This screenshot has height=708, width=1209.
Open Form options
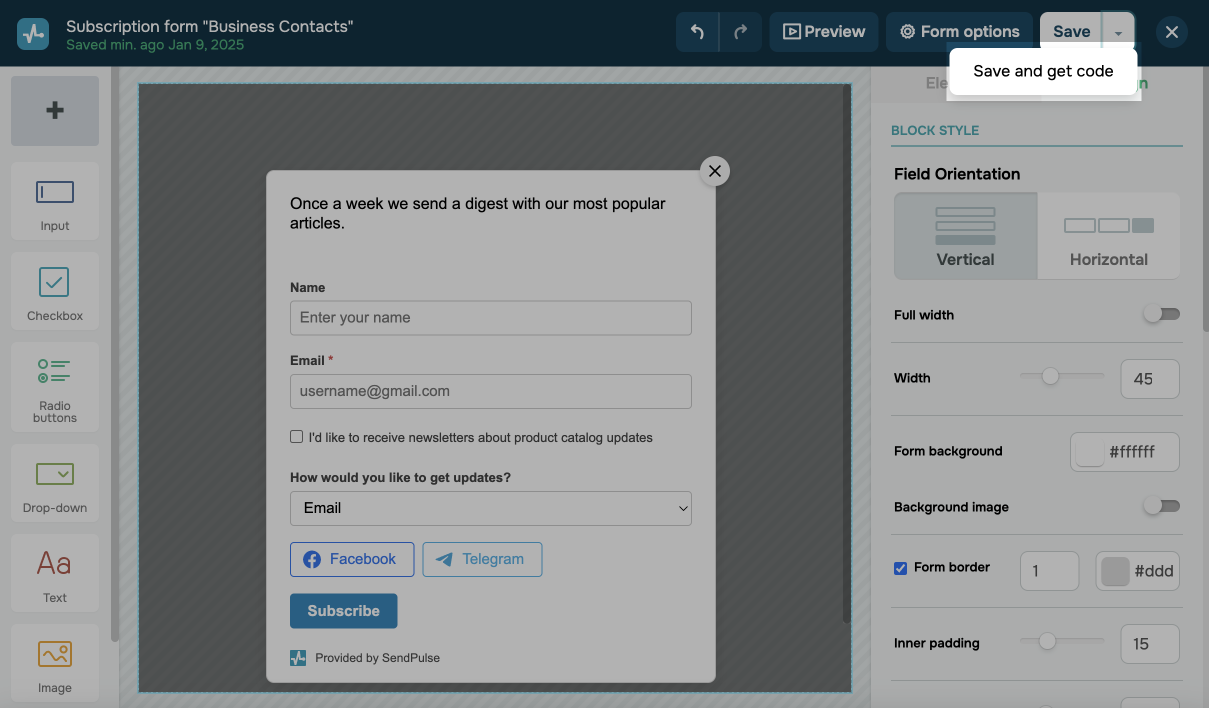959,32
